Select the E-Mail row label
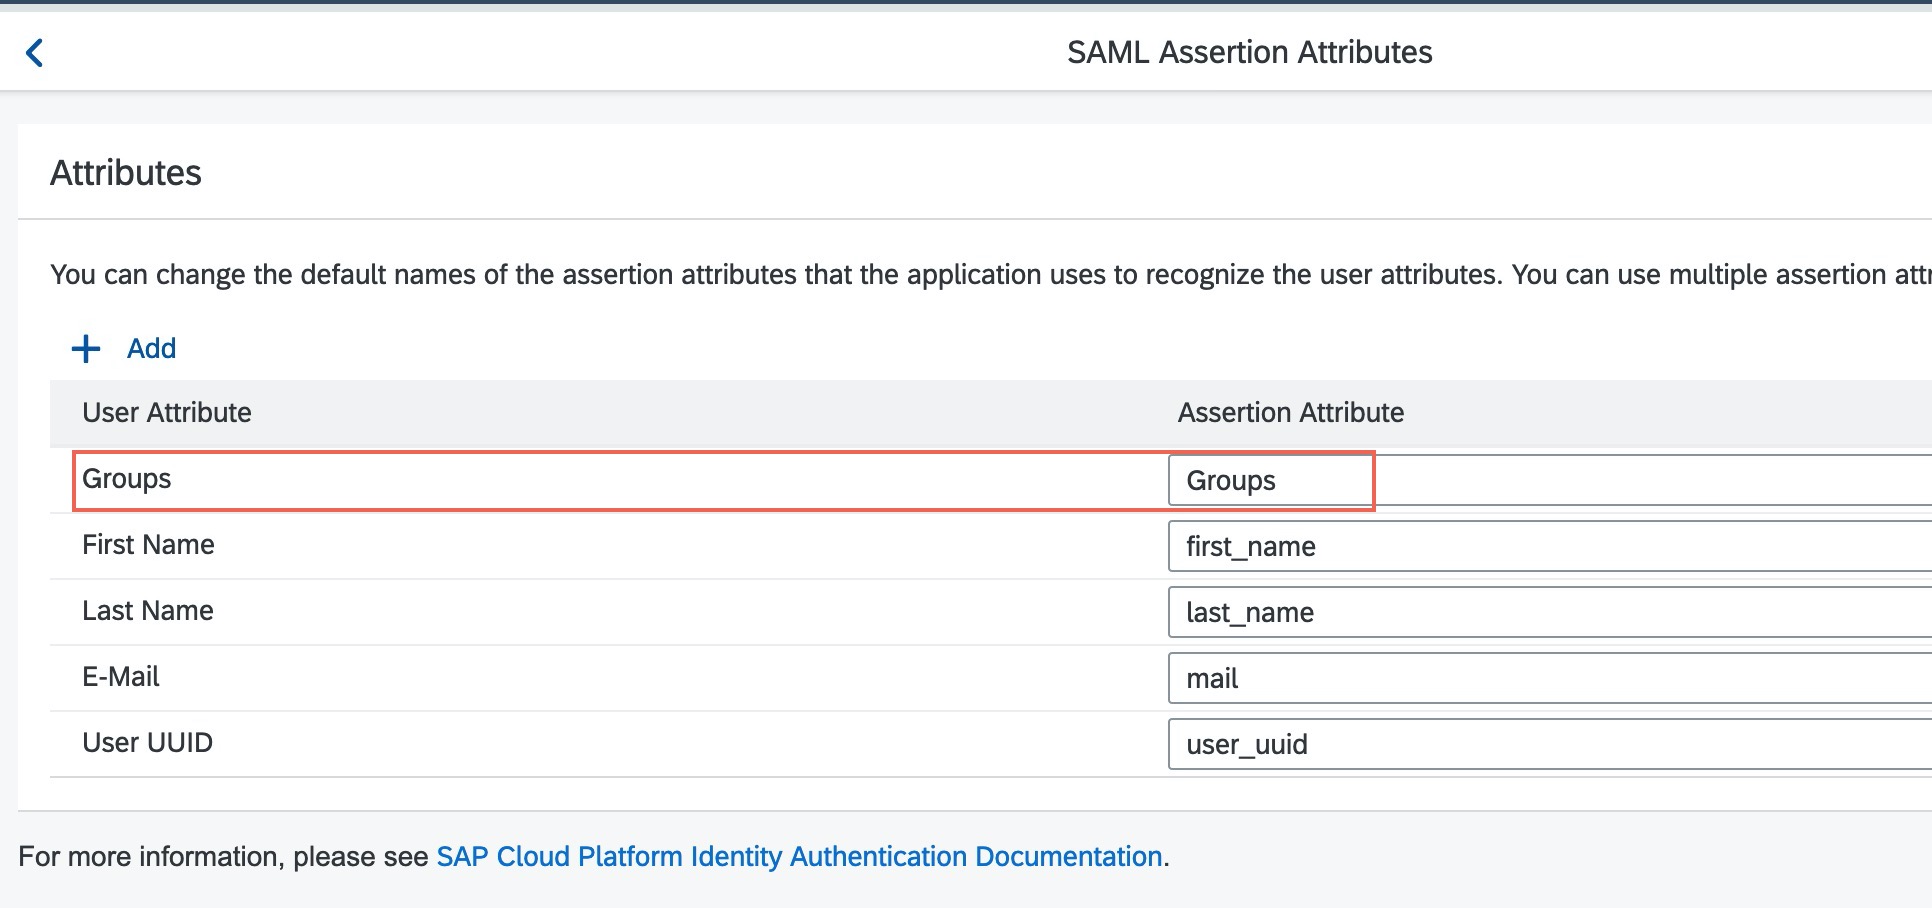The height and width of the screenshot is (908, 1932). [121, 677]
